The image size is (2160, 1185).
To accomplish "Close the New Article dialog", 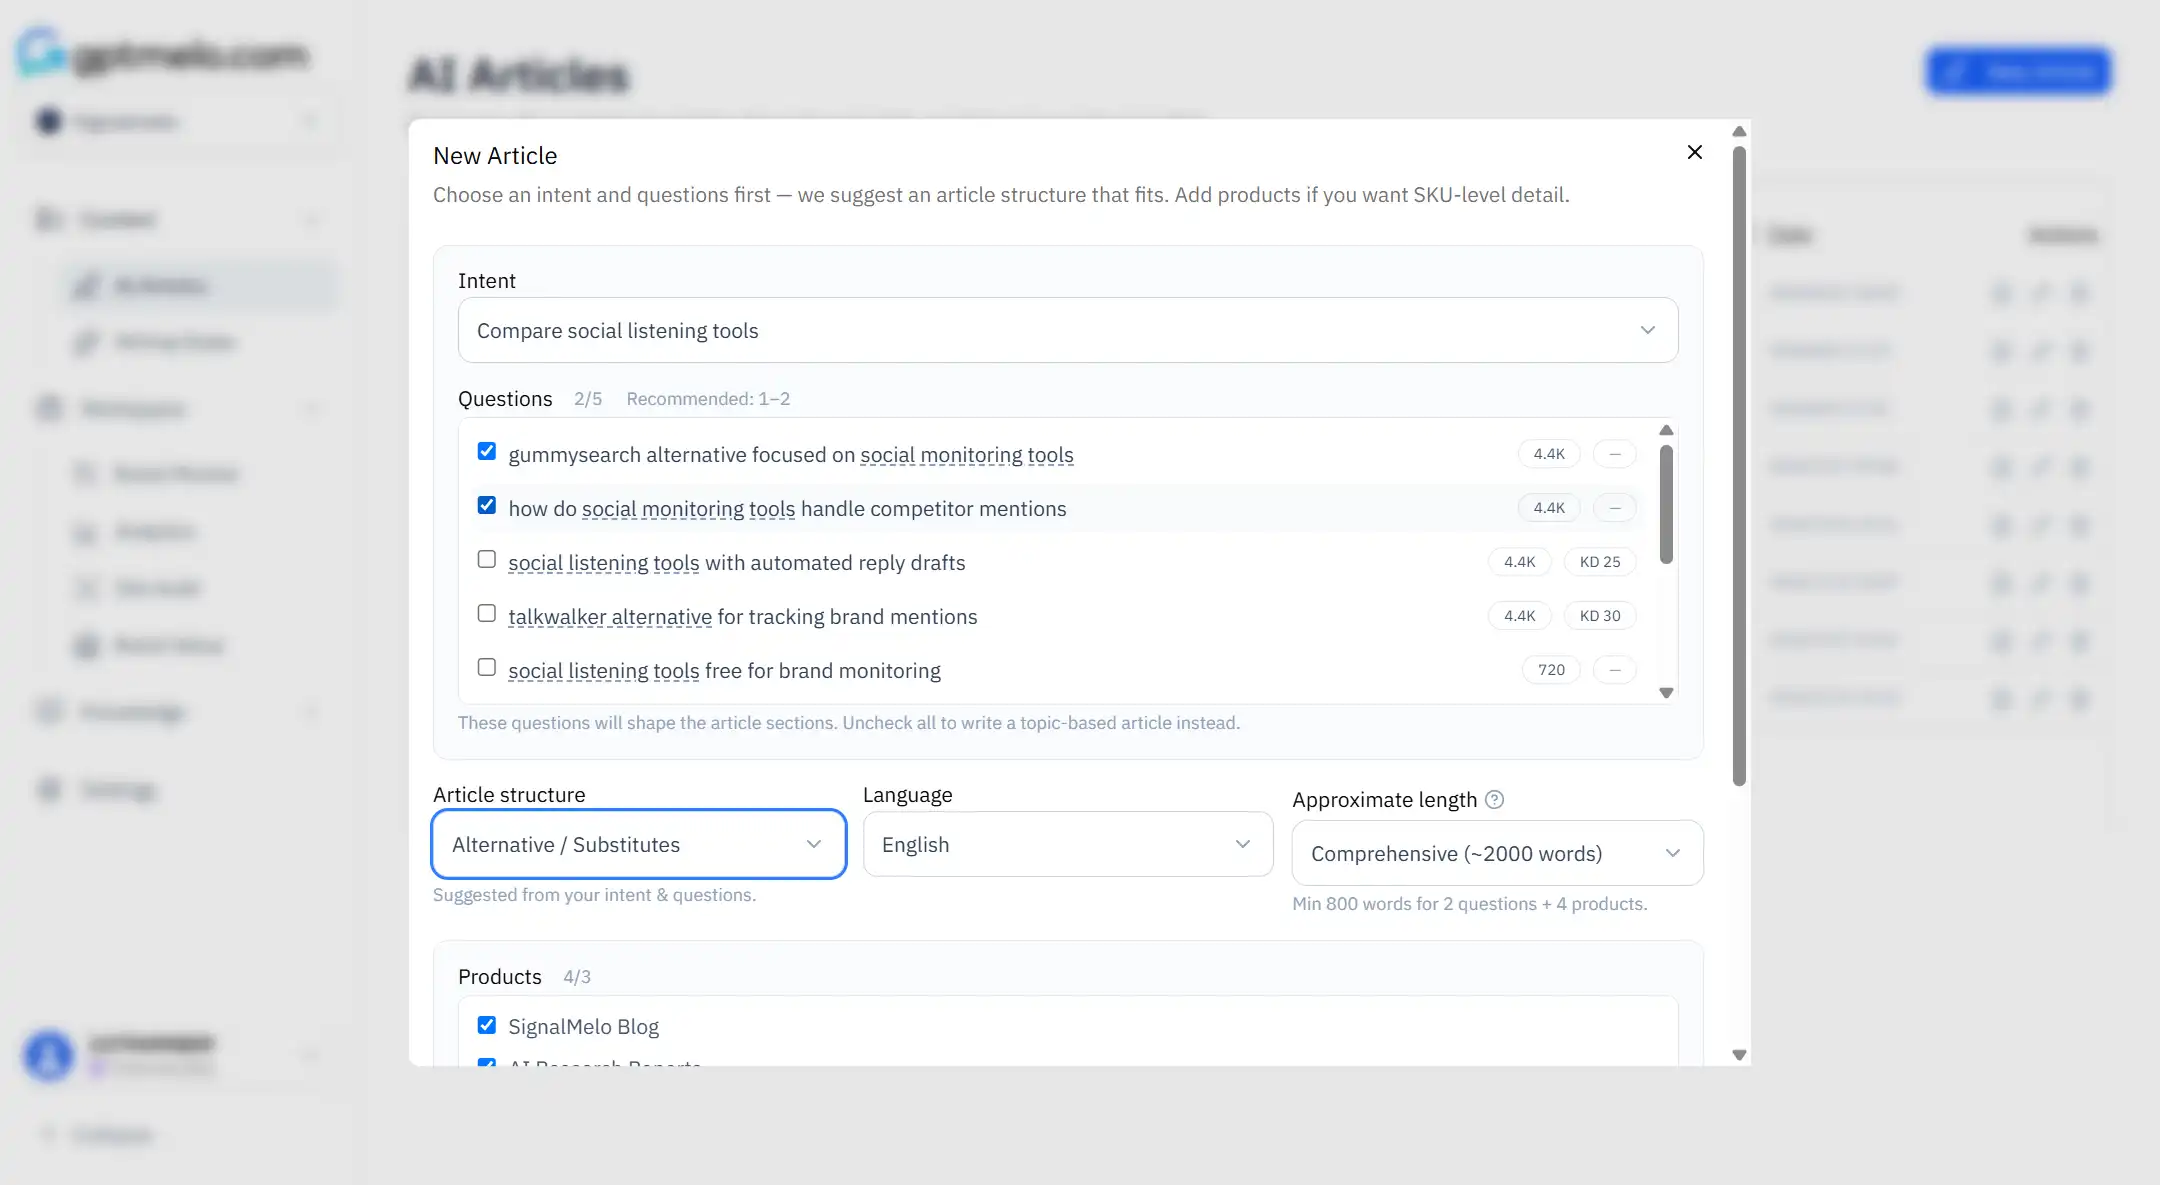I will (x=1694, y=152).
